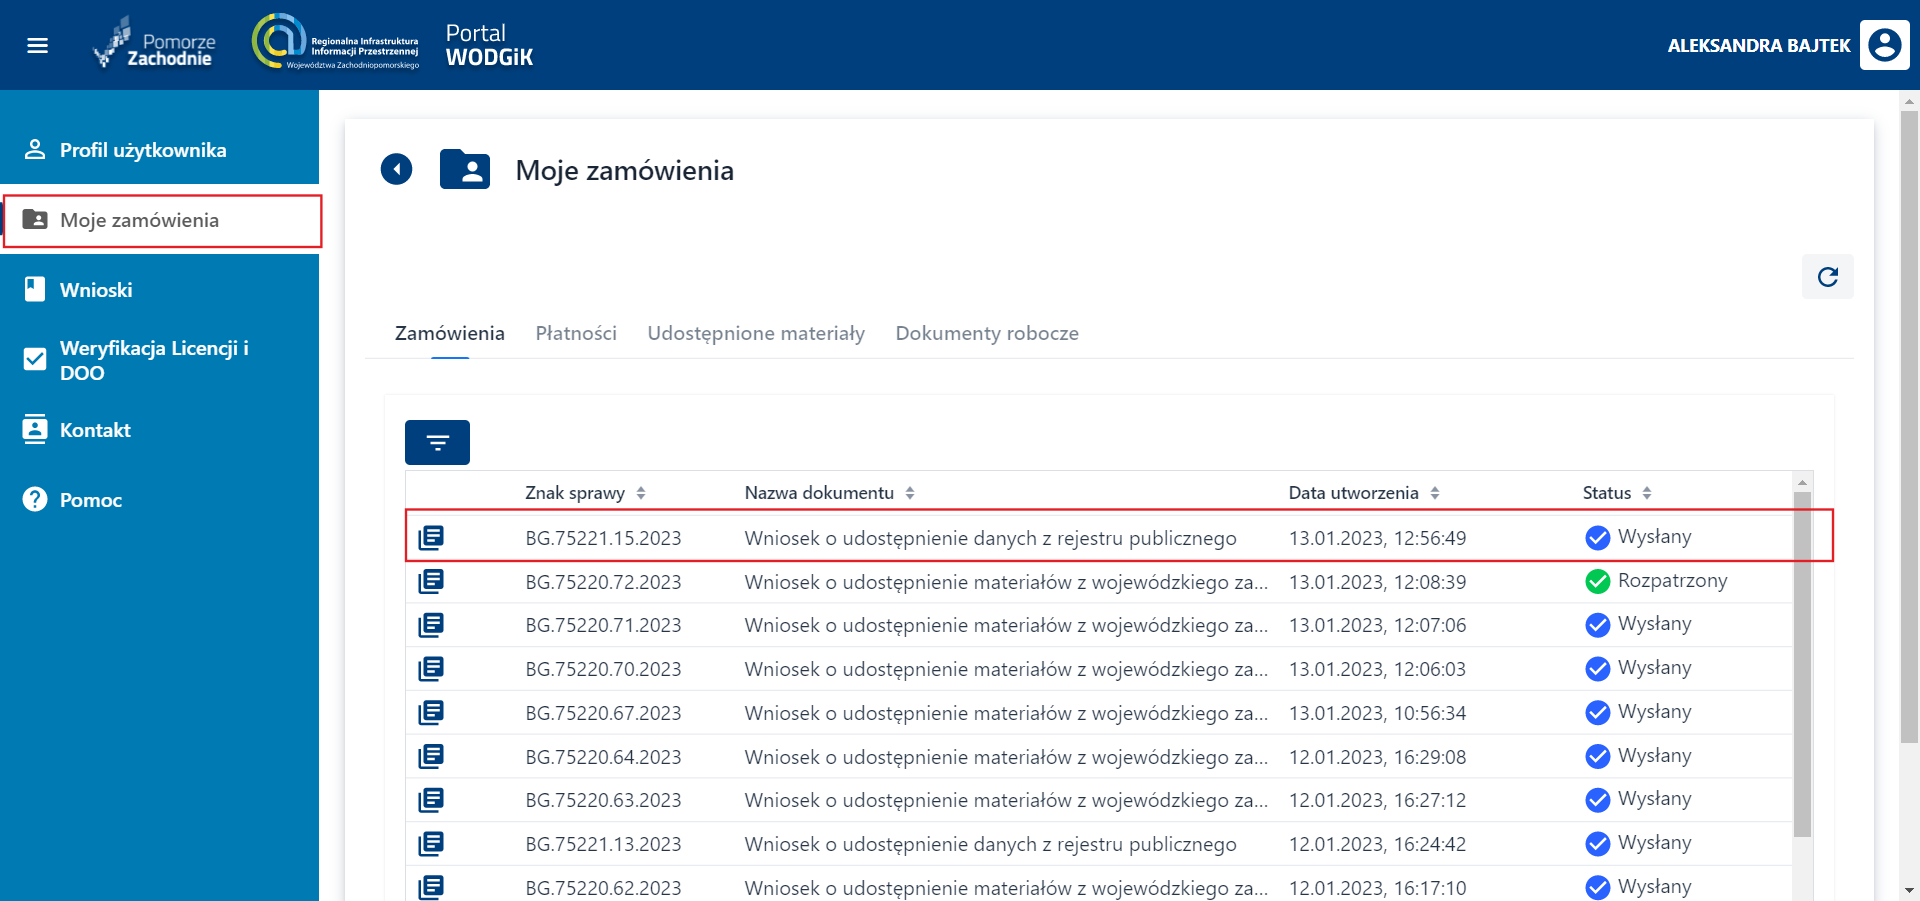Open the hamburger navigation menu
Viewport: 1920px width, 901px height.
pyautogui.click(x=38, y=44)
